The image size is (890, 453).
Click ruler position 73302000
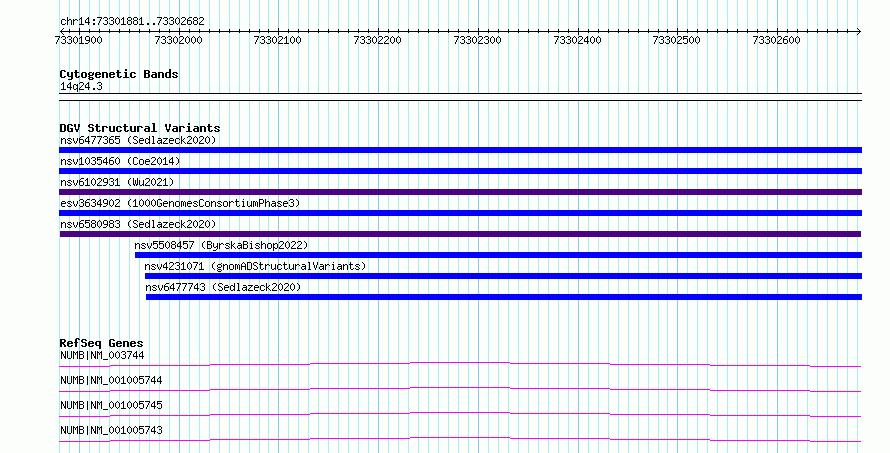coord(178,40)
